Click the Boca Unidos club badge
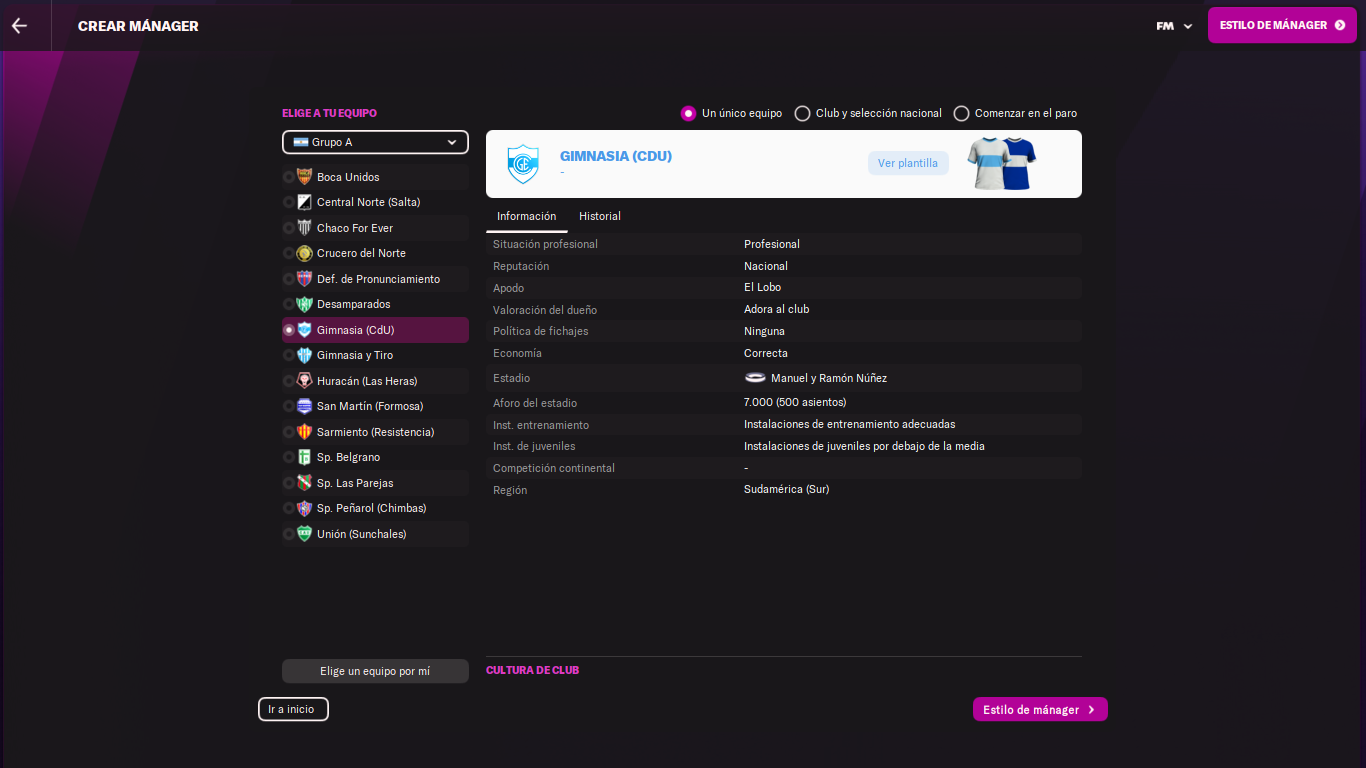1366x768 pixels. tap(304, 177)
